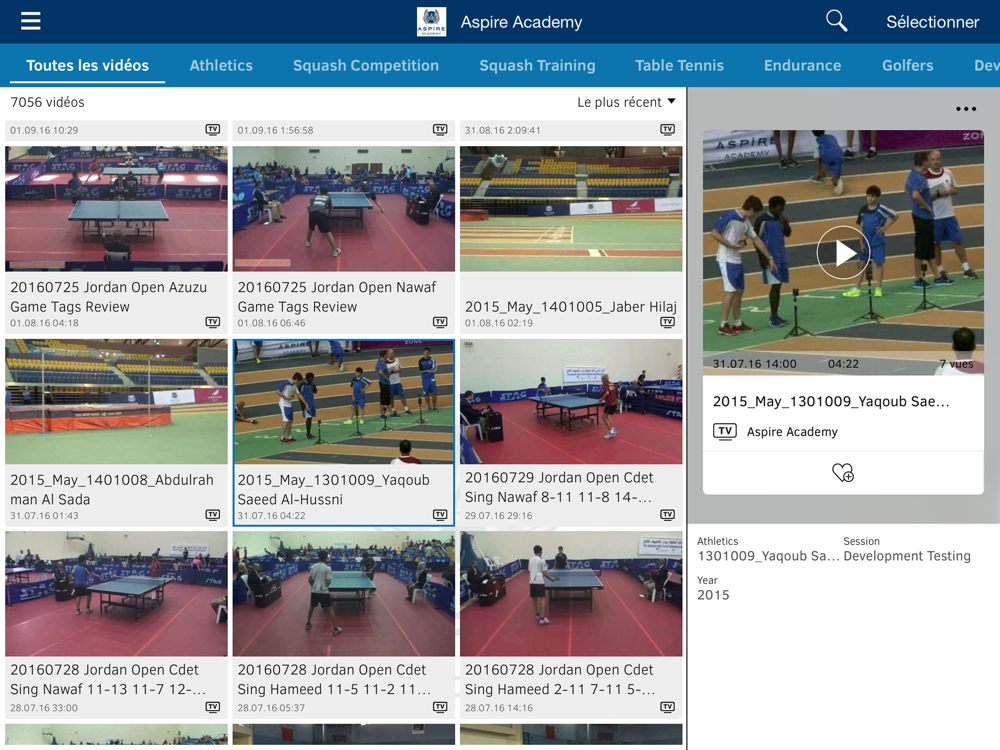Add video to favorites with heart icon
Screen dimensions: 1000x750
pos(842,473)
